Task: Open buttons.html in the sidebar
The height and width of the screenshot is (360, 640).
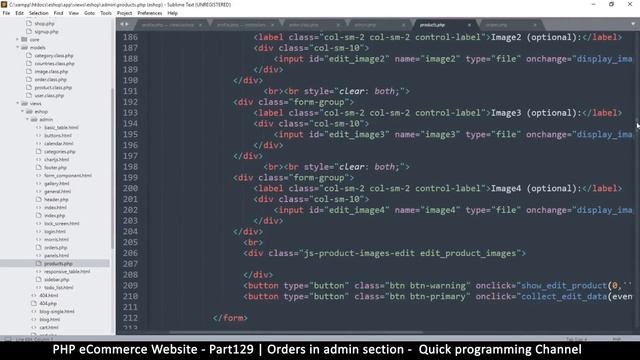Action: pyautogui.click(x=58, y=136)
